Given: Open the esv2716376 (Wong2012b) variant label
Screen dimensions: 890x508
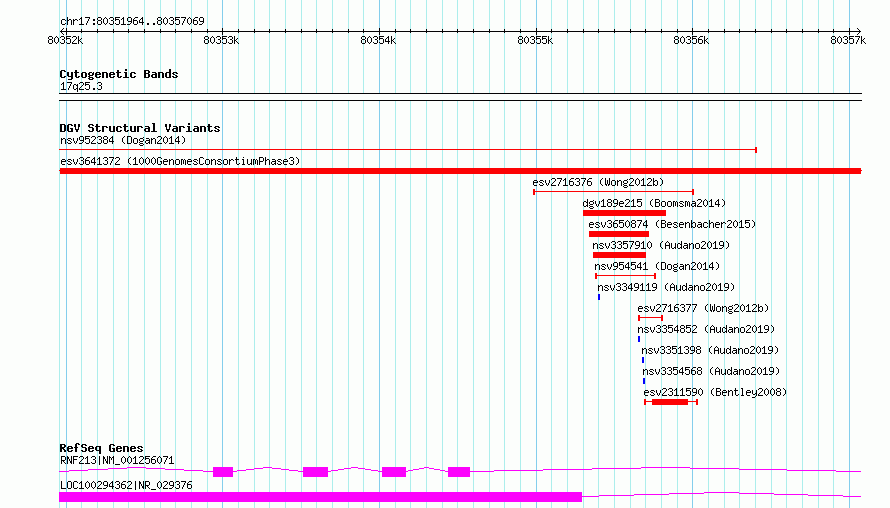Looking at the screenshot, I should pyautogui.click(x=598, y=182).
